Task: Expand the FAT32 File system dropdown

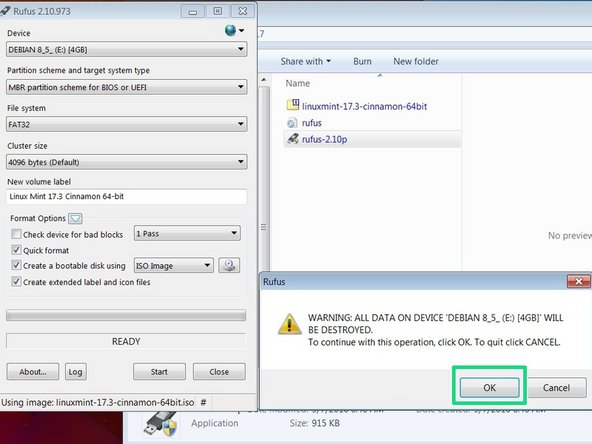Action: (127, 124)
